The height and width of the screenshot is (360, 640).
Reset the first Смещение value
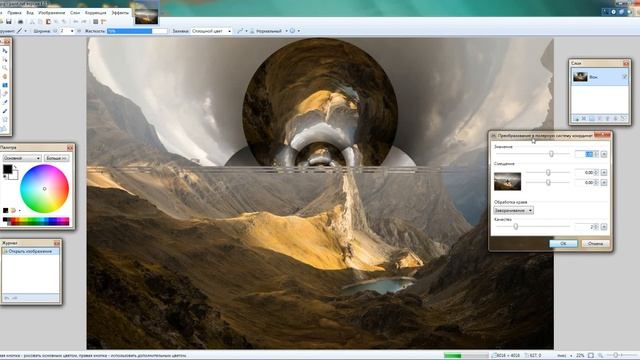[604, 173]
